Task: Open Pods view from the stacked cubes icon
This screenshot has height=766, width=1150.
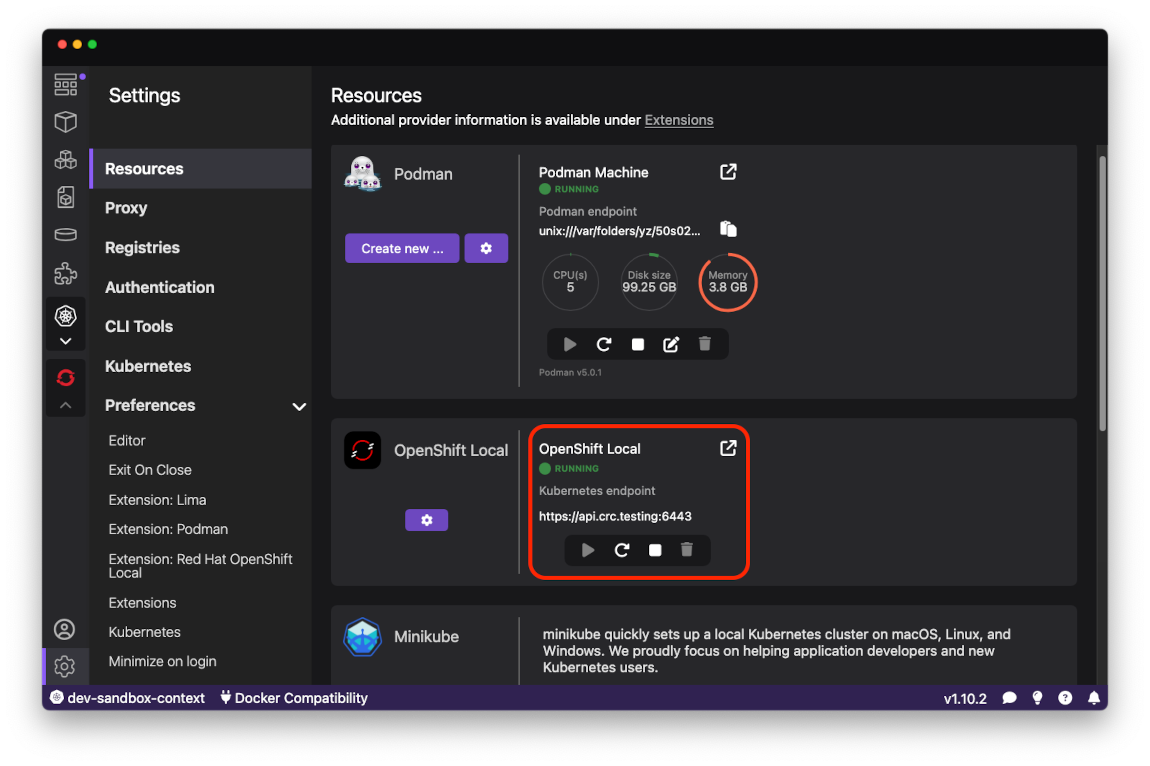Action: pos(65,160)
